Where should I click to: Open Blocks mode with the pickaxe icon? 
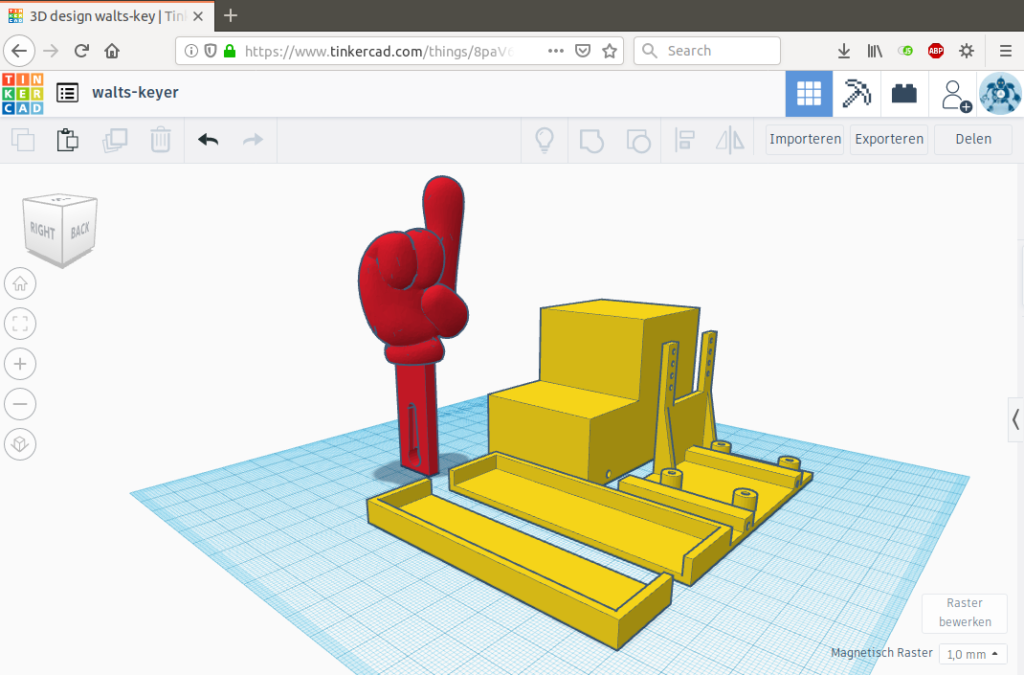click(857, 94)
